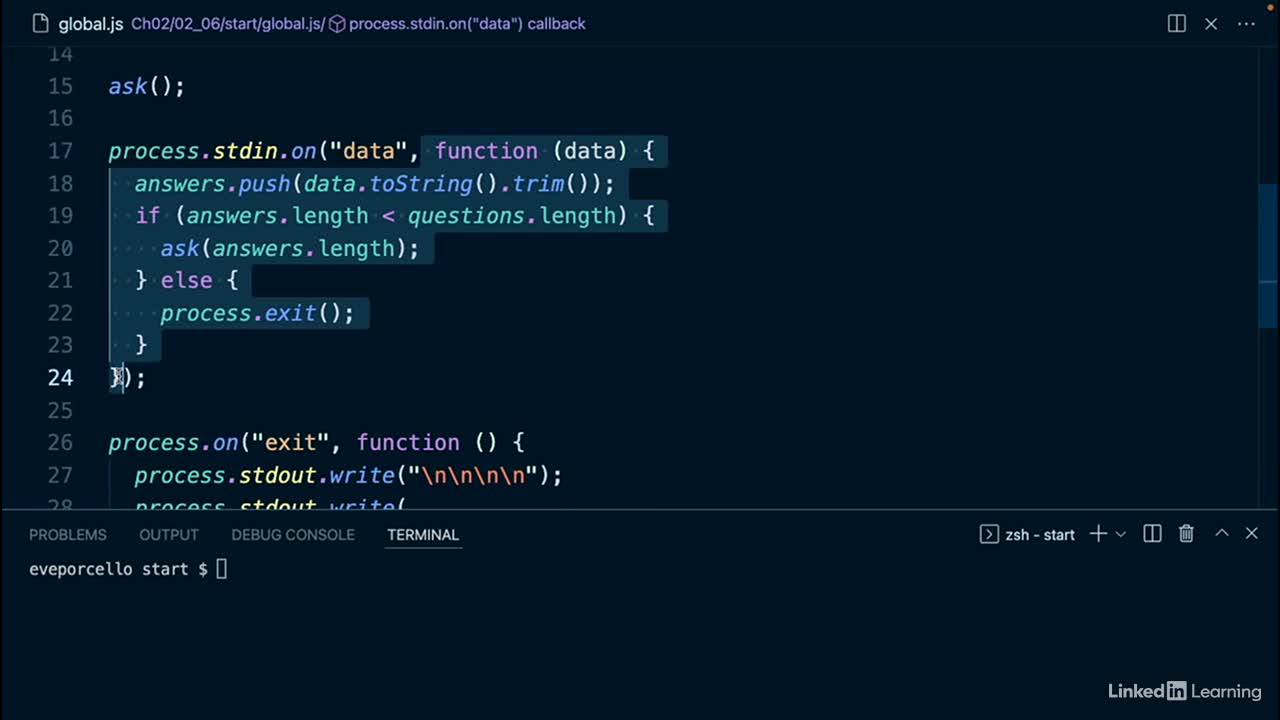Viewport: 1280px width, 720px height.
Task: Click line number 26 in the gutter
Action: 60,443
